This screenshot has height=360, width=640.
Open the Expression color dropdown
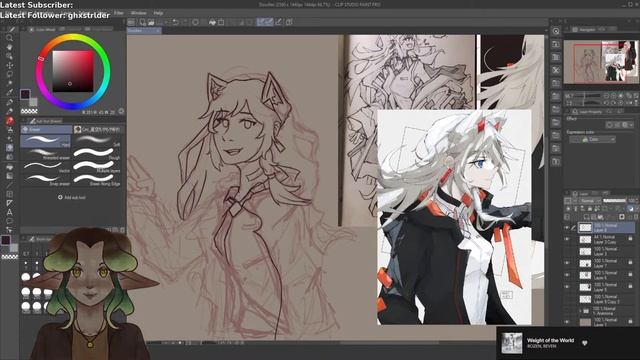pyautogui.click(x=593, y=140)
